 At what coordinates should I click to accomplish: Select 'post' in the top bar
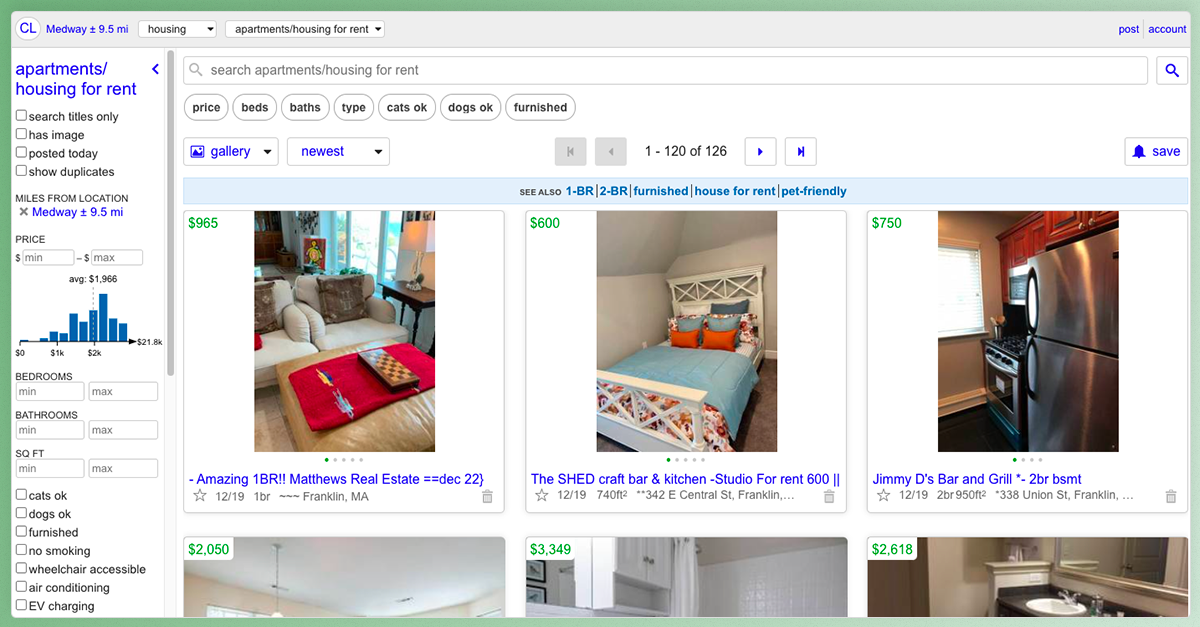(1129, 29)
